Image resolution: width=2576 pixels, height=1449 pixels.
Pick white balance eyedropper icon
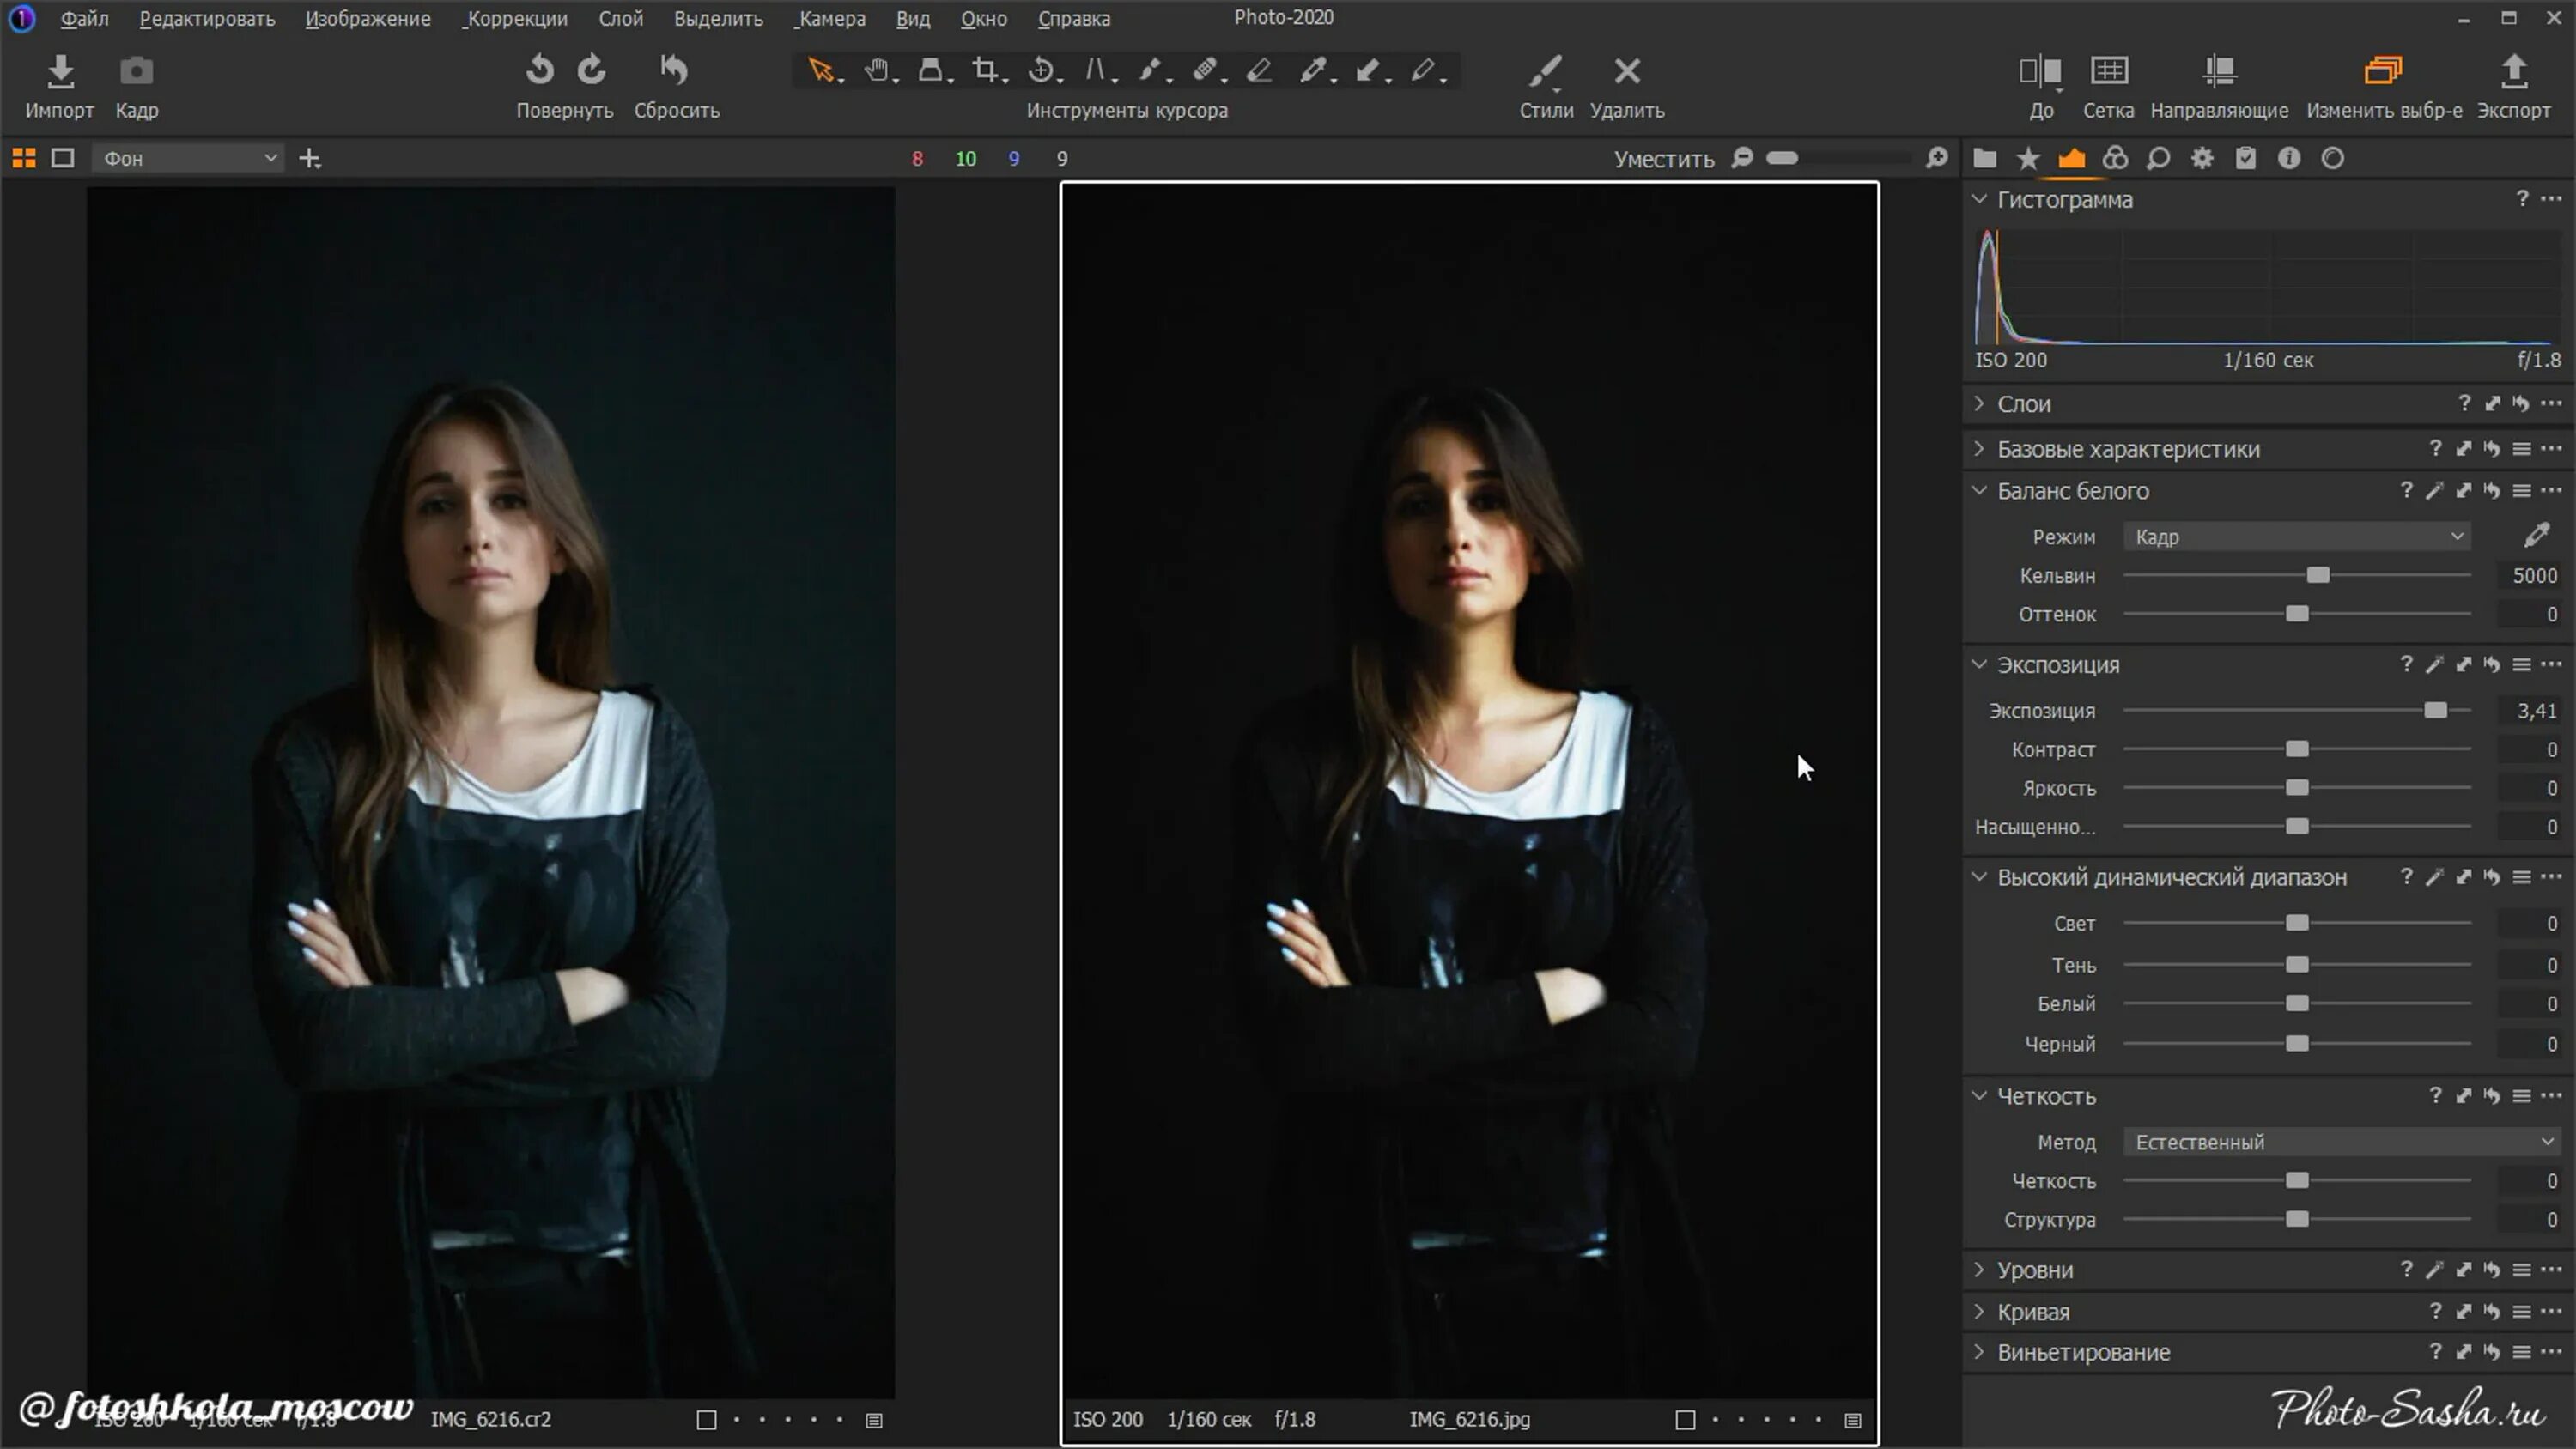pos(2536,536)
